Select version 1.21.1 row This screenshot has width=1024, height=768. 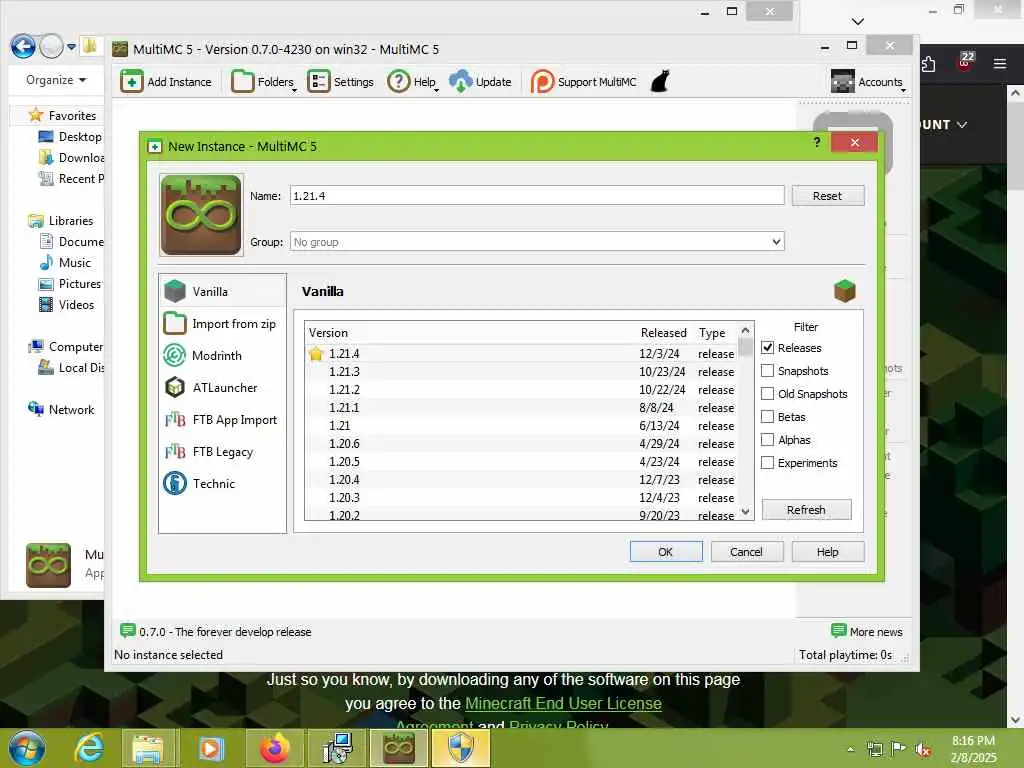coord(522,408)
